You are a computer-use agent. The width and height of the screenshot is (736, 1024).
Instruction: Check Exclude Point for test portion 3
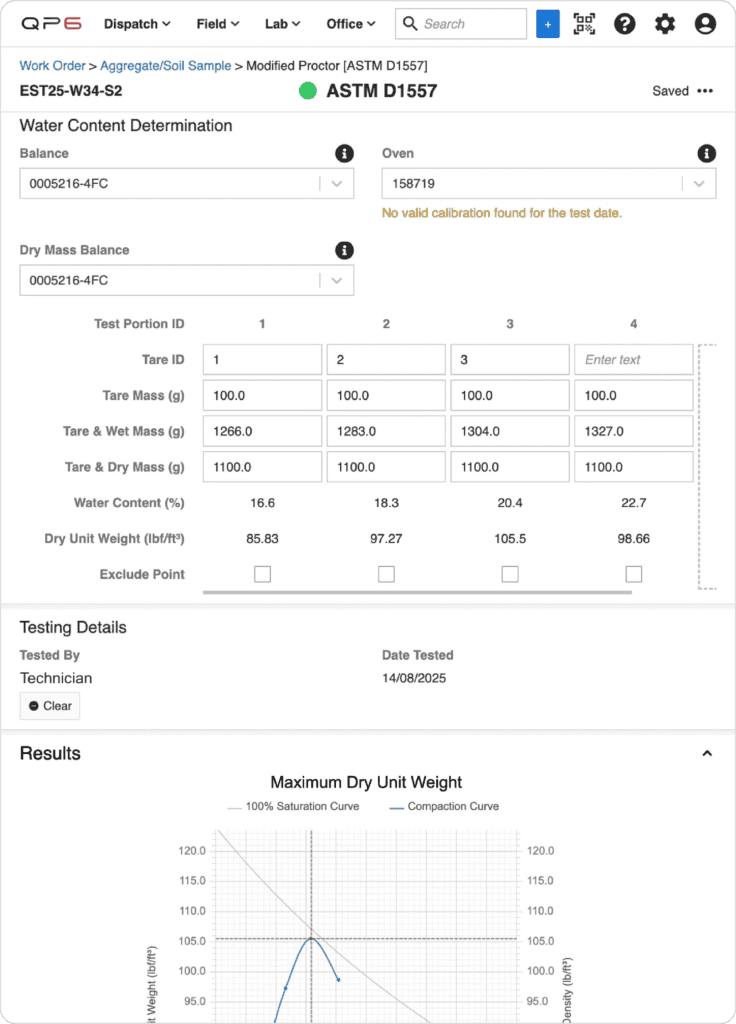(x=510, y=574)
